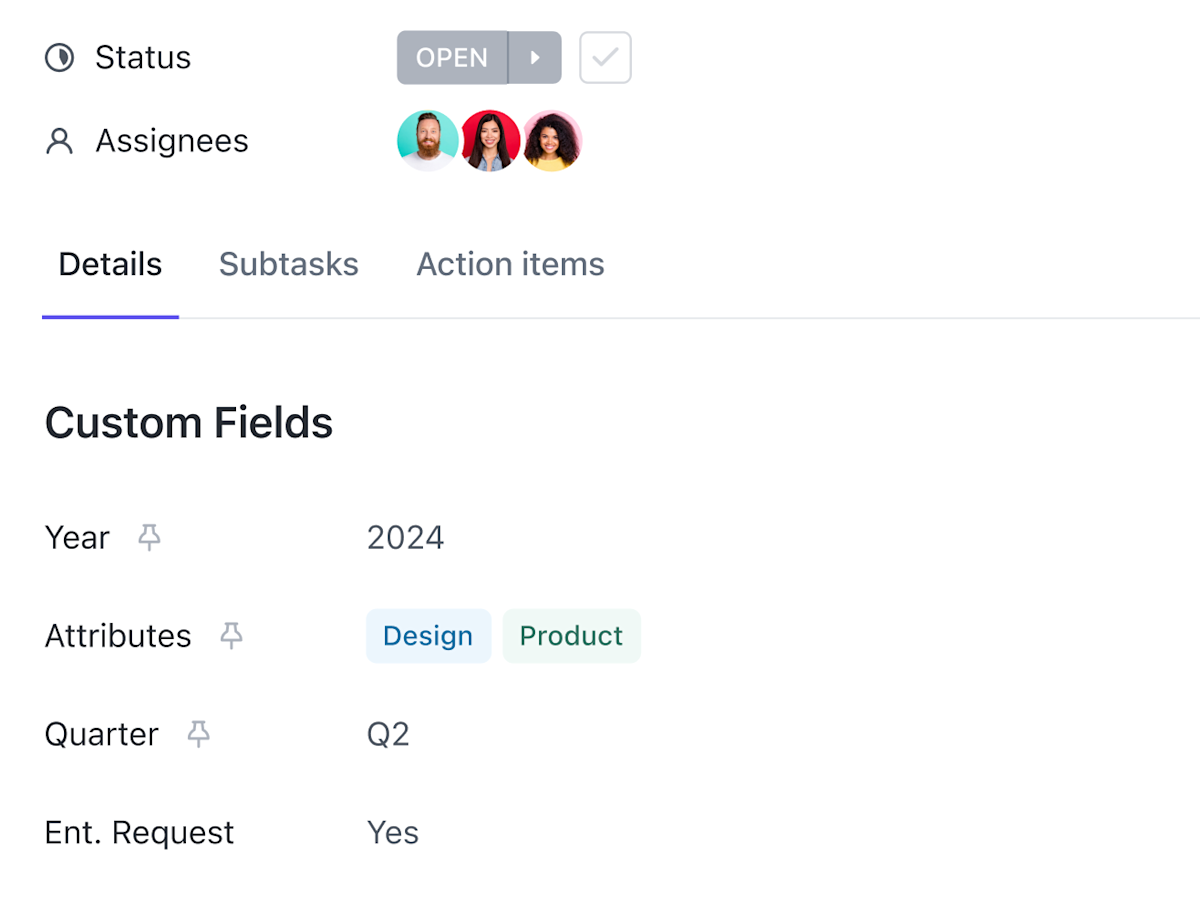
Task: Click the Assignees person icon
Action: (60, 141)
